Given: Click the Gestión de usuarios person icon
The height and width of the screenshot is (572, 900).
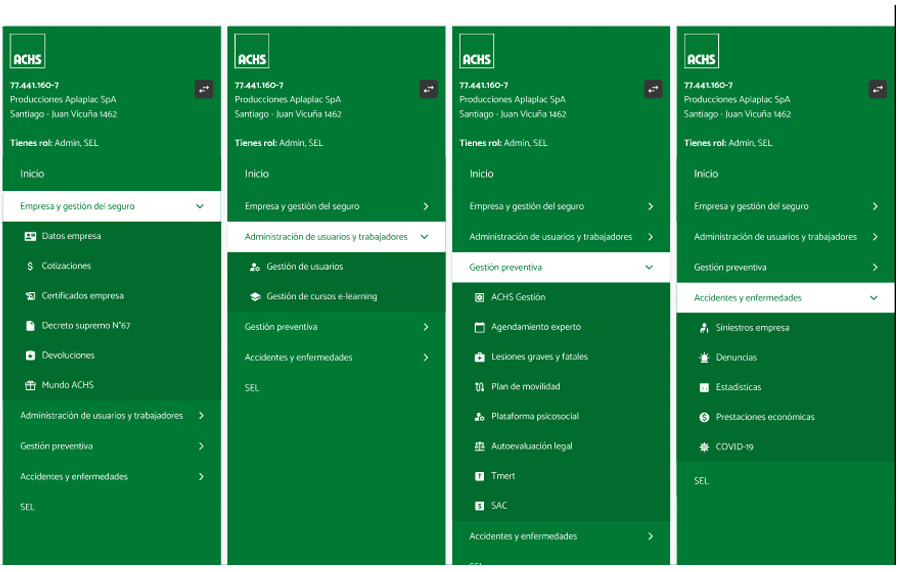Looking at the screenshot, I should coord(255,267).
